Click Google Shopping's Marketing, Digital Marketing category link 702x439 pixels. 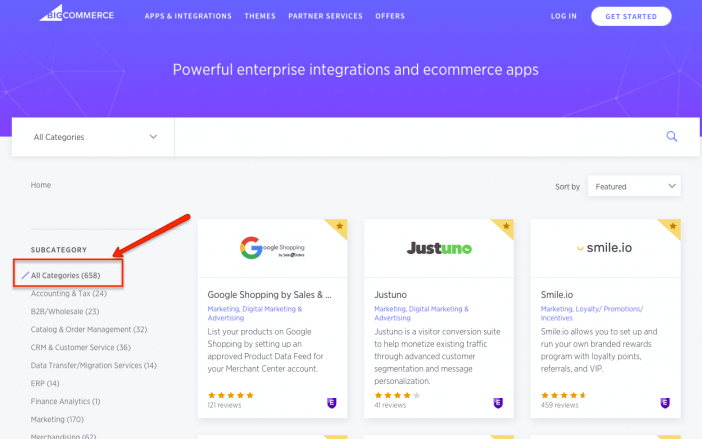point(255,313)
